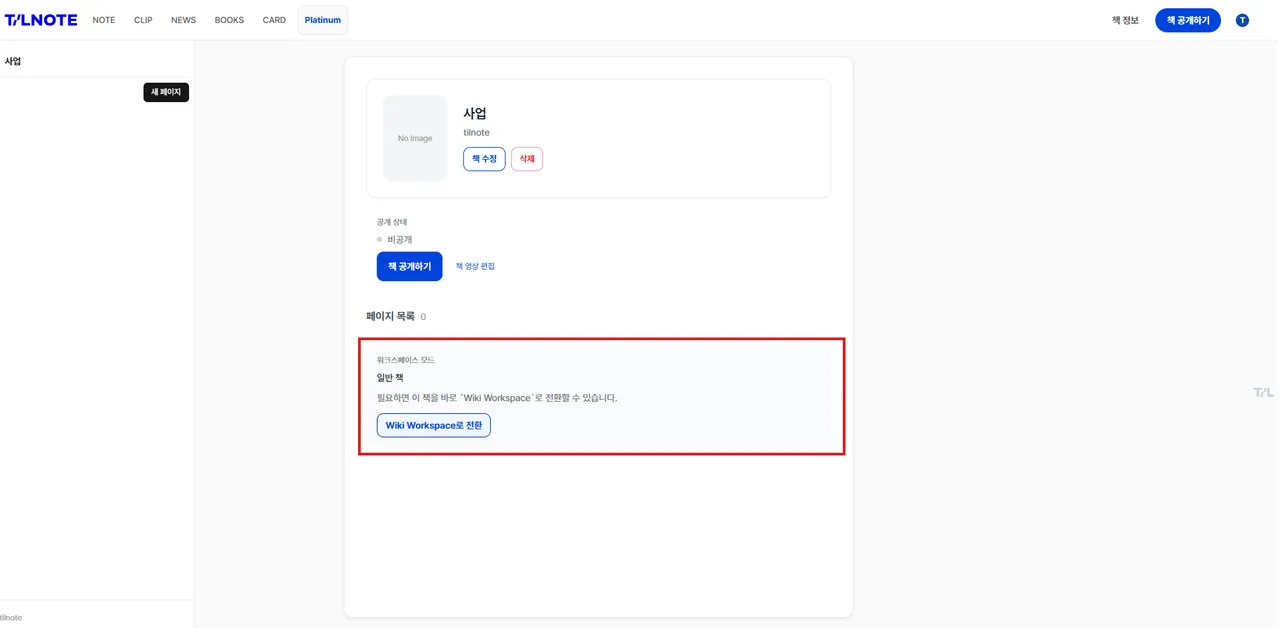Open the CARD section

click(274, 20)
